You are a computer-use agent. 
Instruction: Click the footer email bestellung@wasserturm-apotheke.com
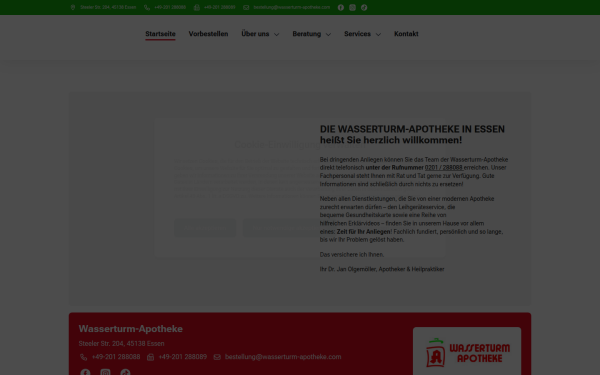[x=283, y=357]
